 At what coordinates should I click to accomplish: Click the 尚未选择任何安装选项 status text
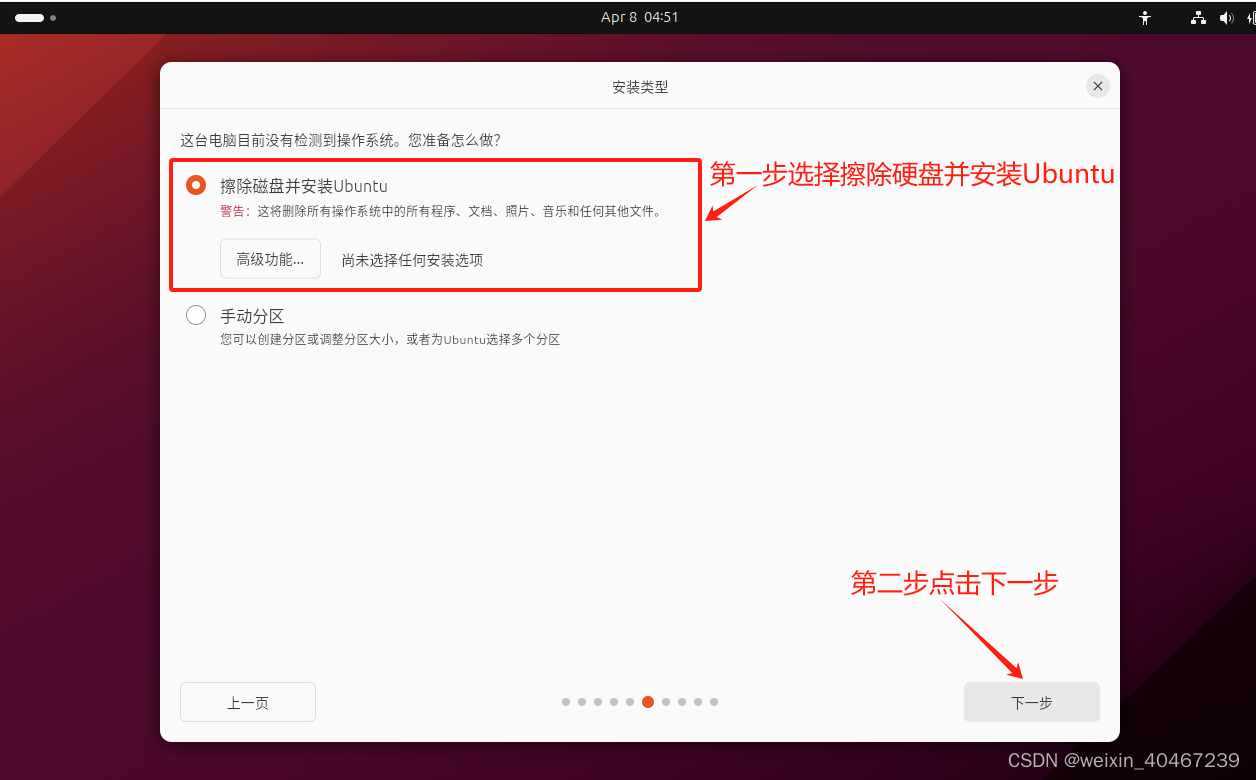click(412, 260)
